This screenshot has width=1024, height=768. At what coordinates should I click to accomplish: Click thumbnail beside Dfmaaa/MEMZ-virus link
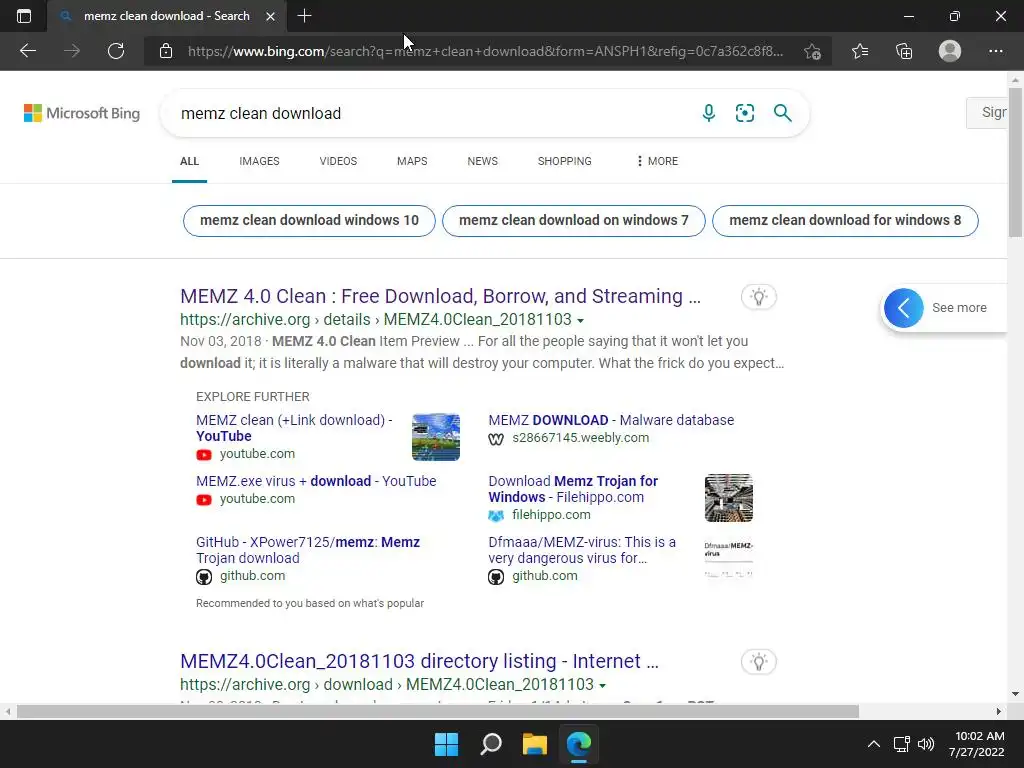click(729, 559)
